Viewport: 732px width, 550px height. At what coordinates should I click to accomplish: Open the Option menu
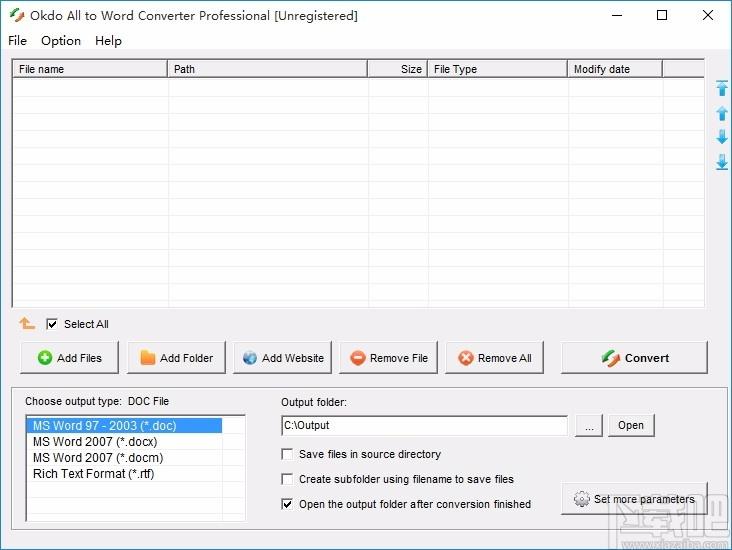pos(61,41)
